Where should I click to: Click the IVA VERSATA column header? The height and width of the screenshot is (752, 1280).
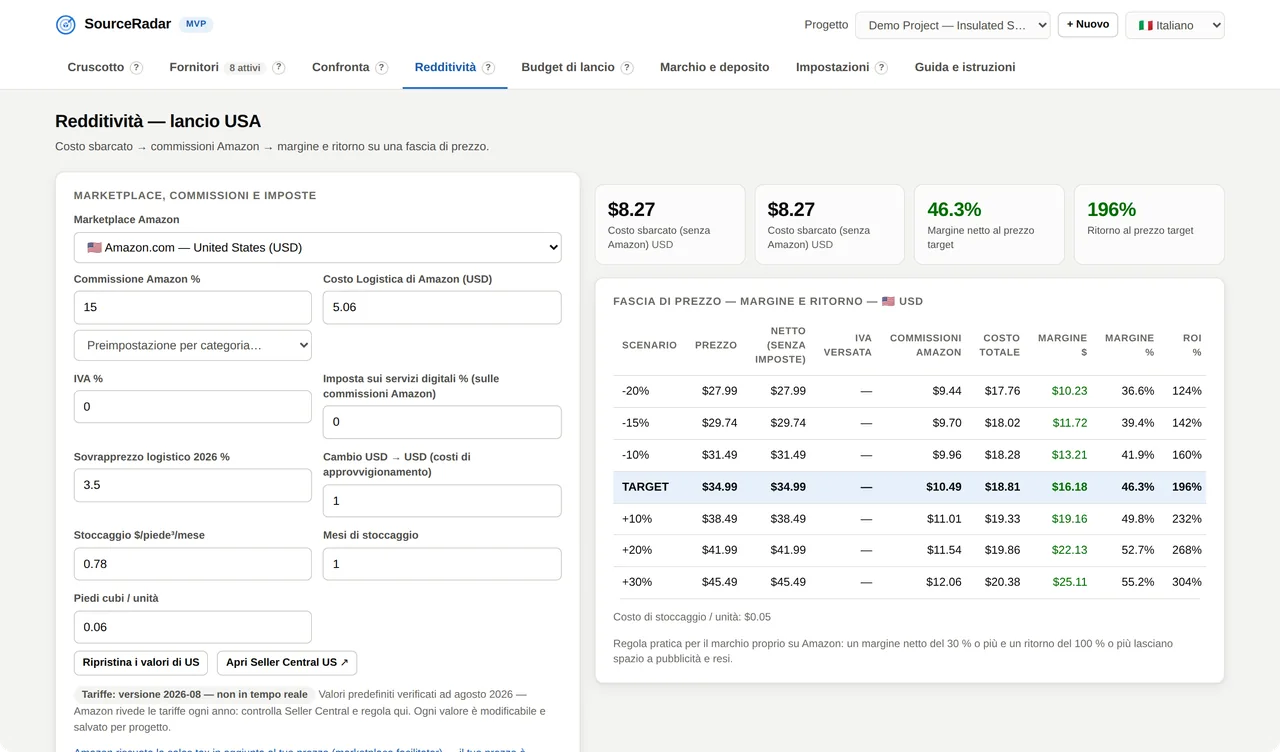coord(848,345)
